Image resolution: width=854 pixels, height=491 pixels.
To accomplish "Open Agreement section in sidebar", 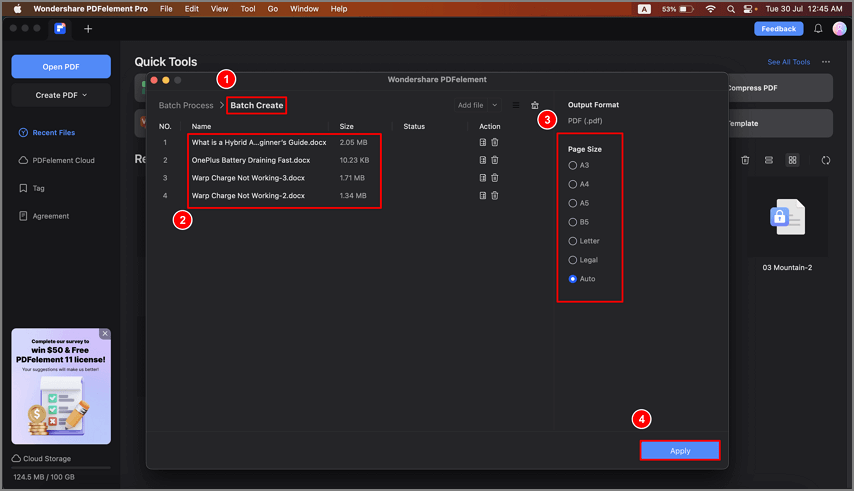I will pyautogui.click(x=45, y=216).
